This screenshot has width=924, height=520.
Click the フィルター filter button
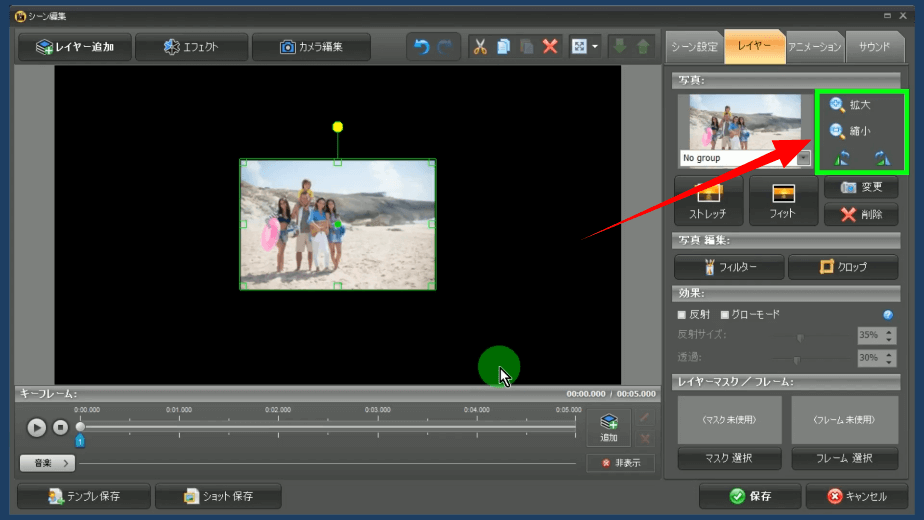click(729, 267)
